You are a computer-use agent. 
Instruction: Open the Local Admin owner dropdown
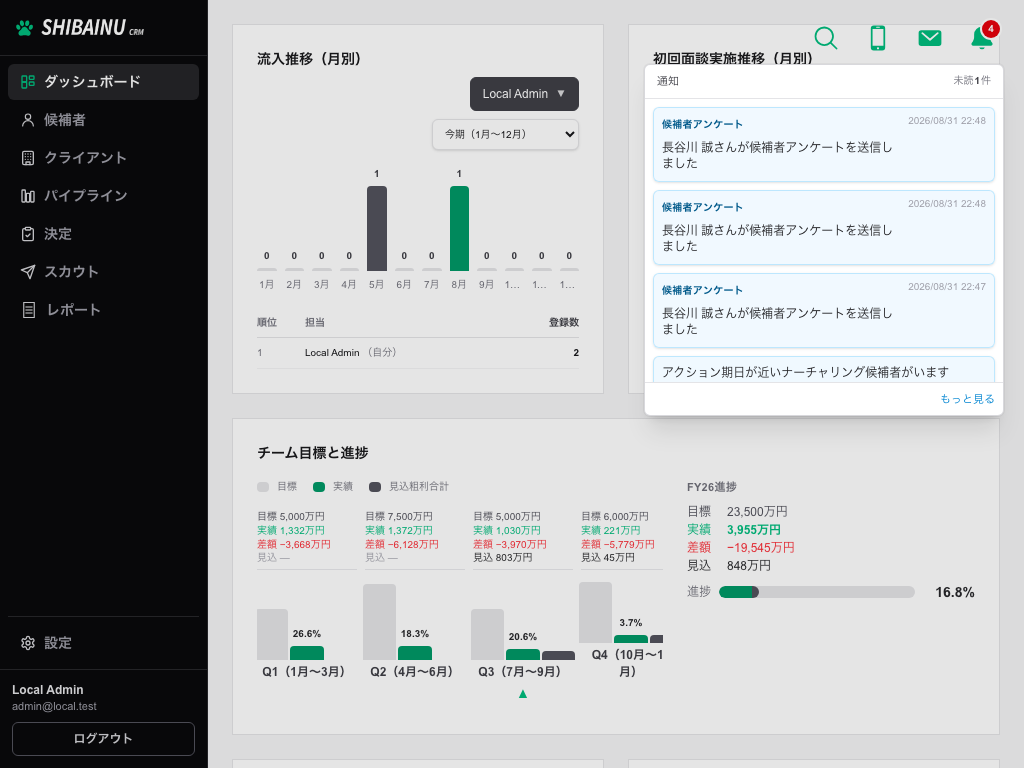click(524, 94)
